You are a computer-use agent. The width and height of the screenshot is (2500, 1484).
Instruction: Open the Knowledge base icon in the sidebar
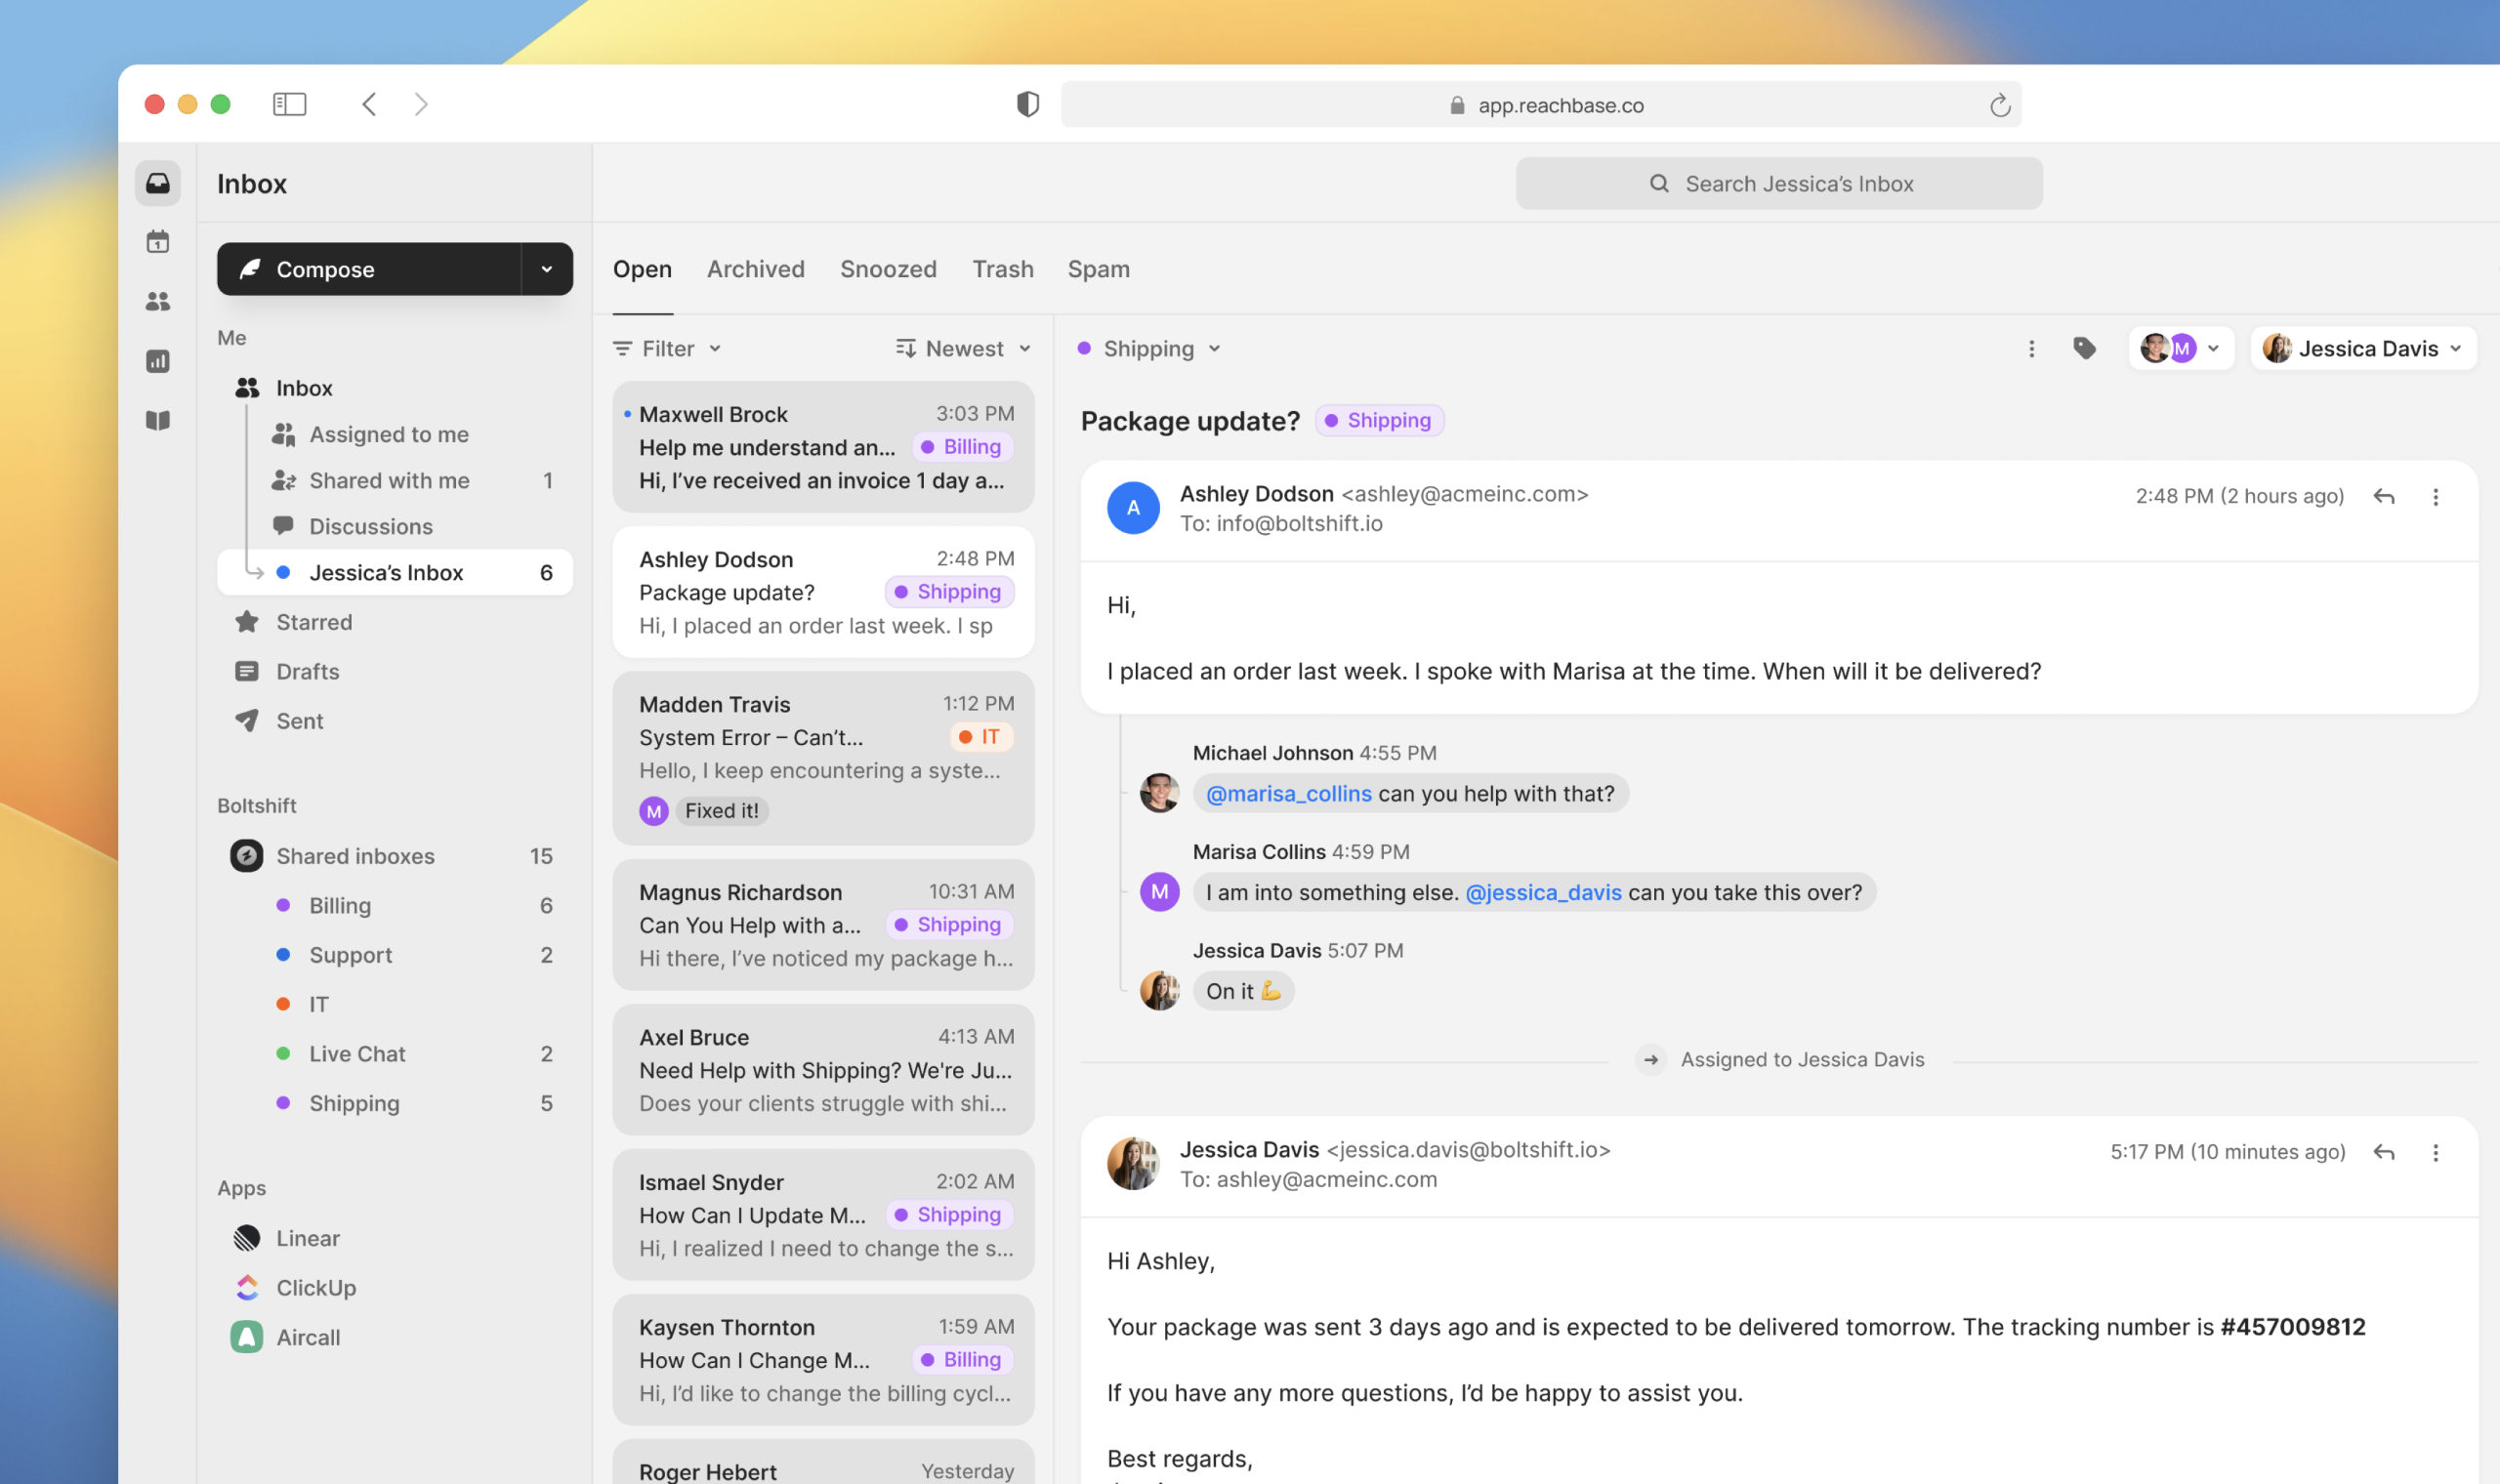click(158, 420)
